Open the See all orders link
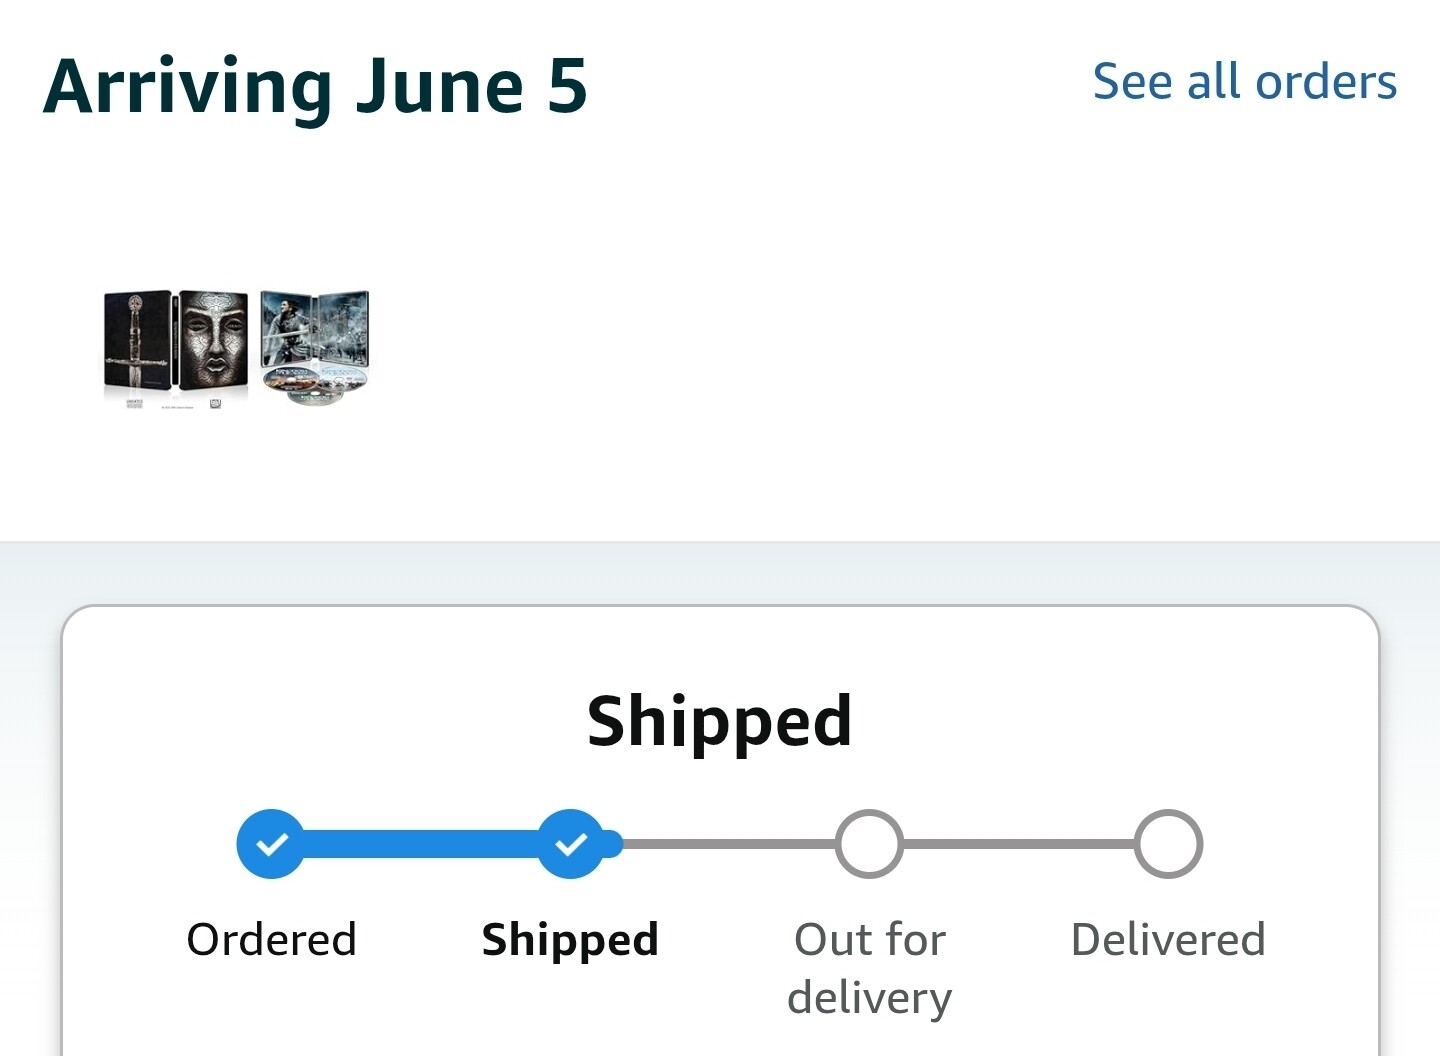Screen dimensions: 1440x1056 pyautogui.click(x=1244, y=82)
